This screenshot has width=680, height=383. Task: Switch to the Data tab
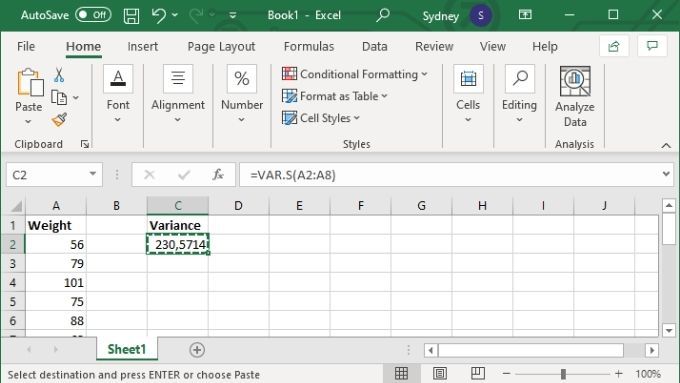(375, 46)
